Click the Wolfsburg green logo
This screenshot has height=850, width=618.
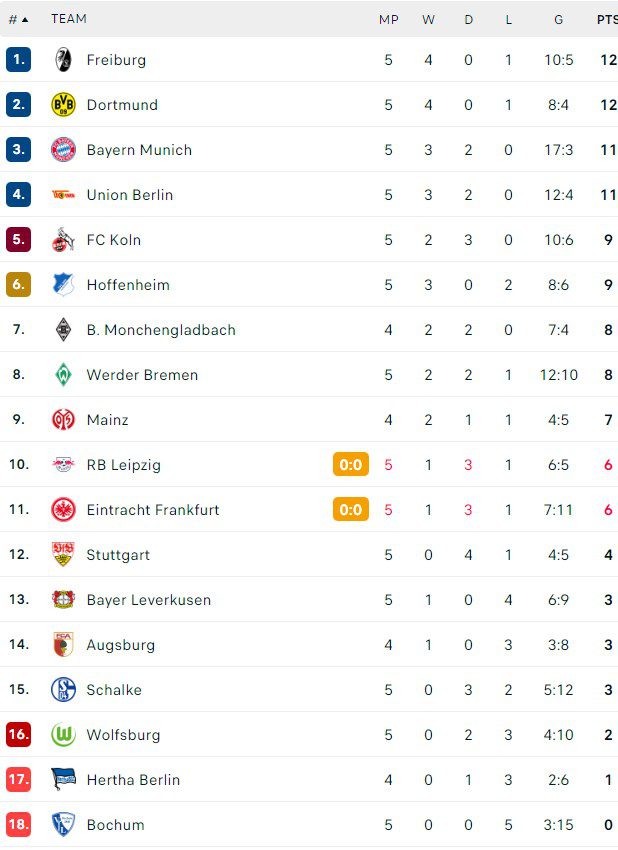click(x=63, y=735)
